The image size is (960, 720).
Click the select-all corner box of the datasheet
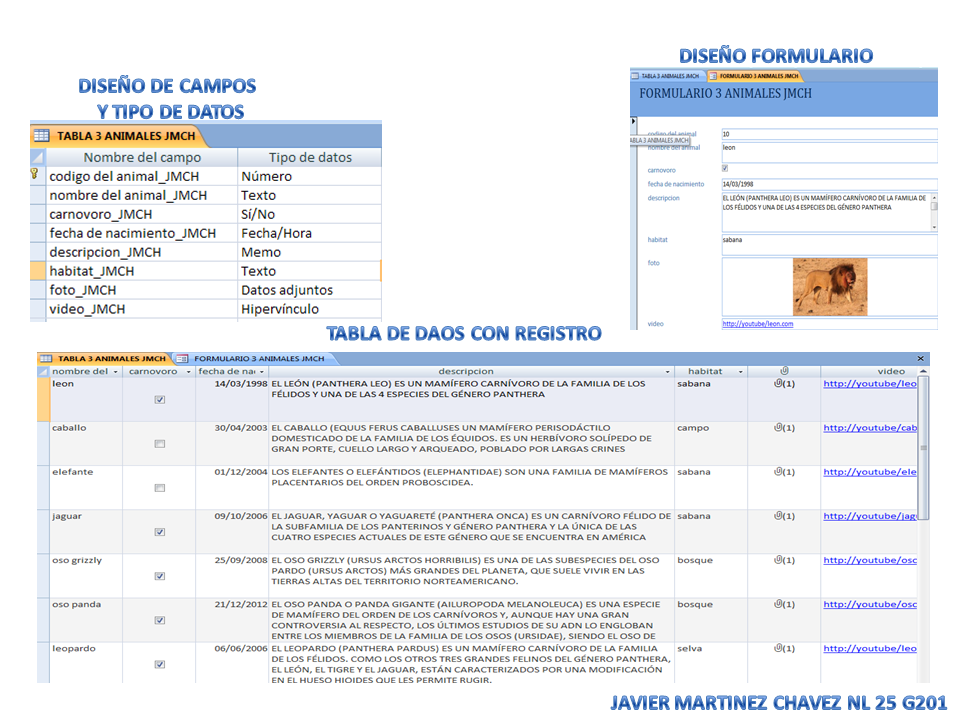(43, 371)
